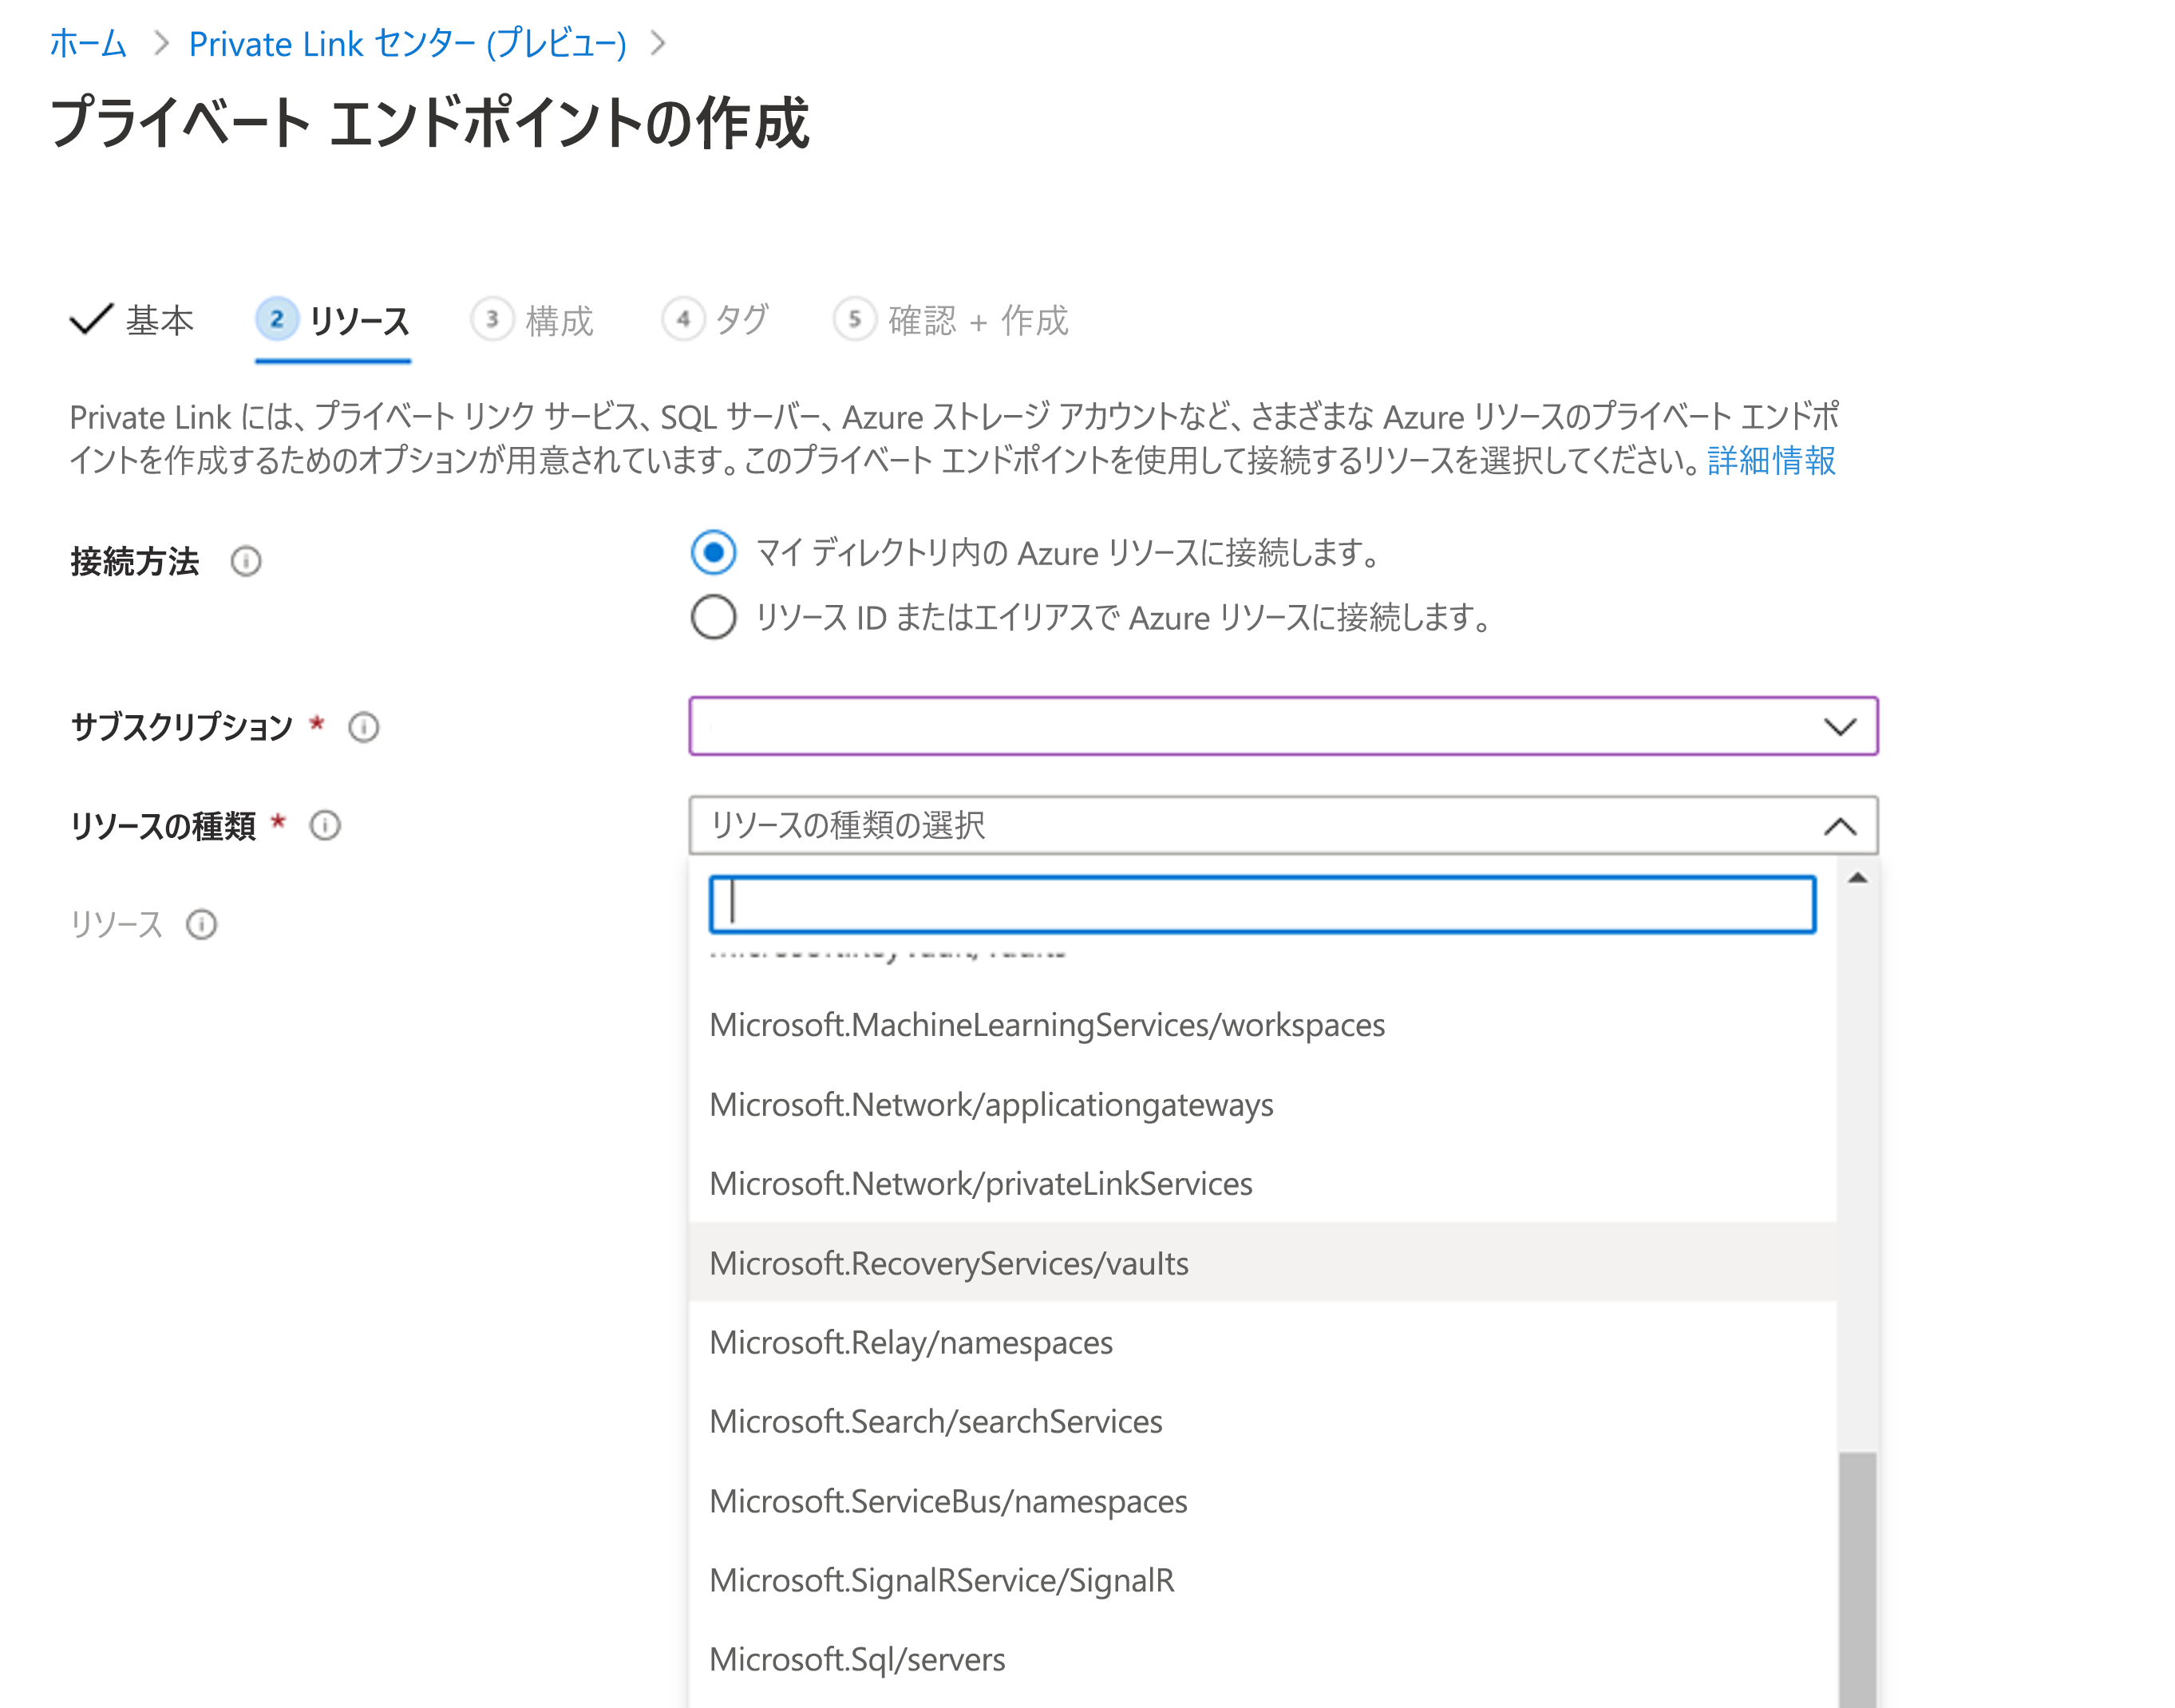Click the step 4 circle for タグ

(x=683, y=320)
